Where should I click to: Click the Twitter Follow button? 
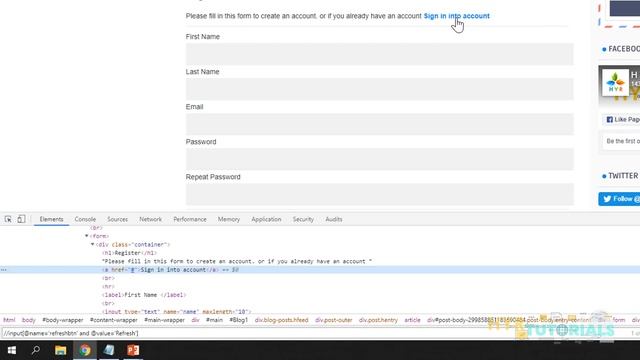pos(619,199)
